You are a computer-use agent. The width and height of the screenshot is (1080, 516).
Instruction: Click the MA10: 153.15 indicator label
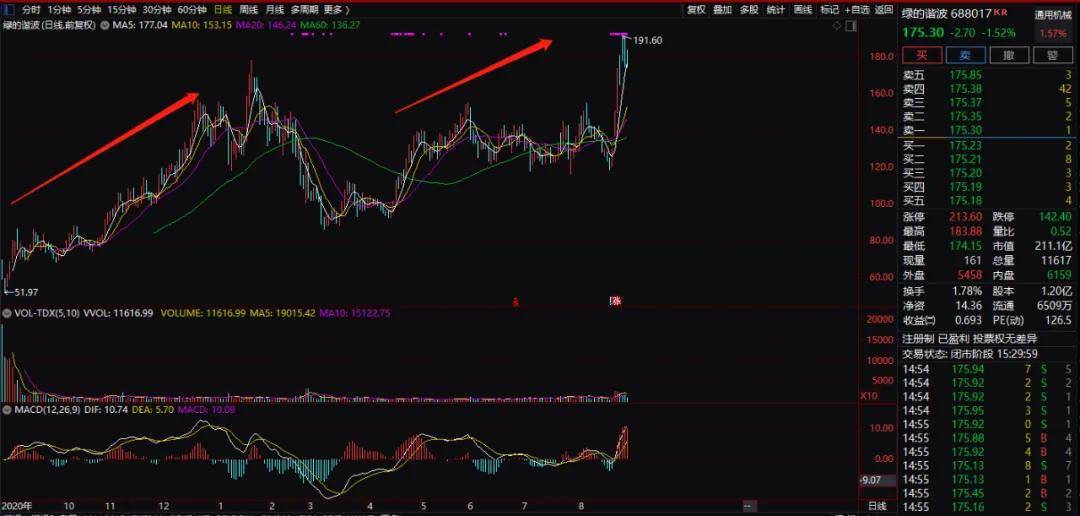point(202,25)
